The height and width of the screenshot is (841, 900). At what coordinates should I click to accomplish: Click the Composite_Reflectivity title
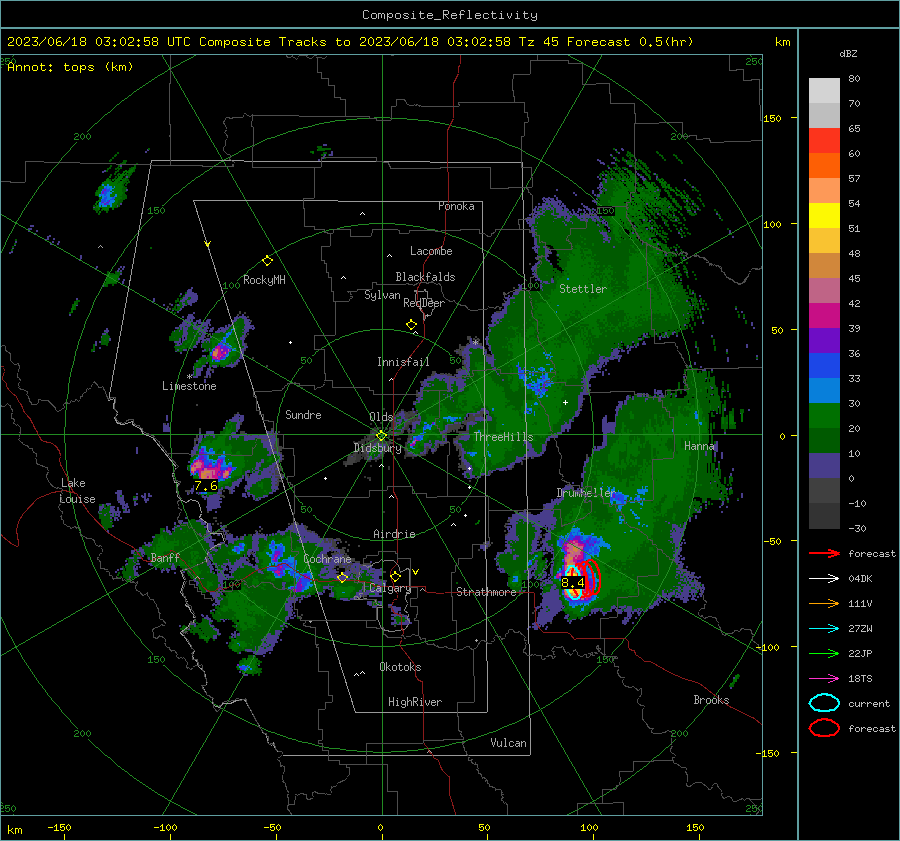(449, 15)
